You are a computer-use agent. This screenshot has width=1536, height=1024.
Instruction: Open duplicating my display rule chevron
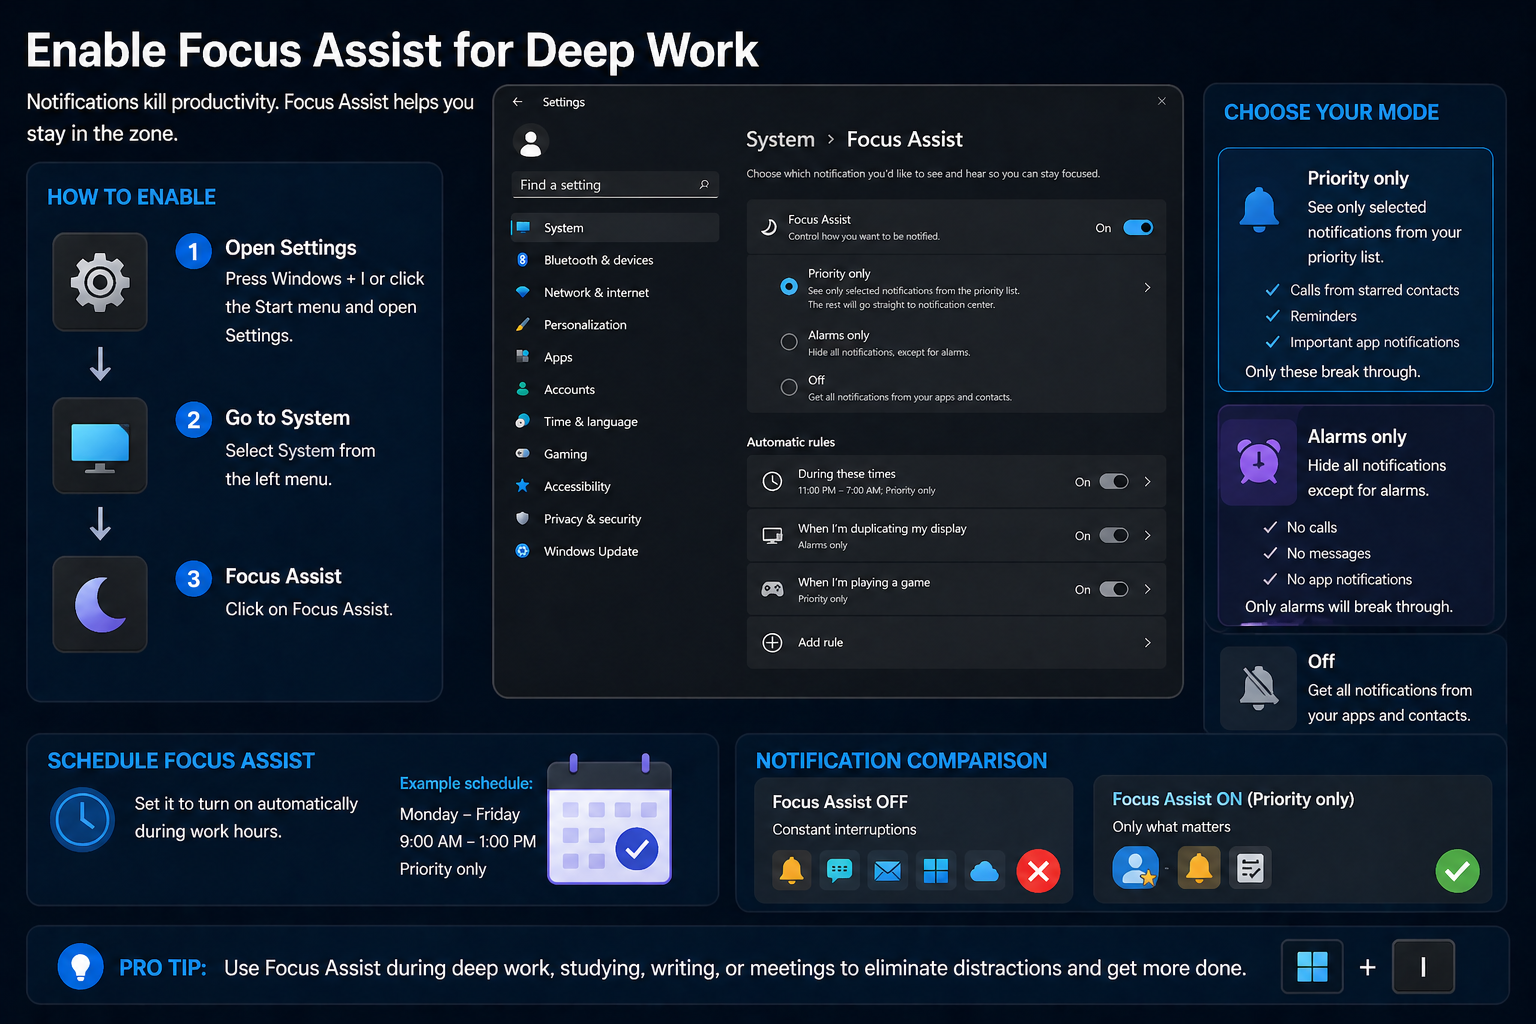1147,536
